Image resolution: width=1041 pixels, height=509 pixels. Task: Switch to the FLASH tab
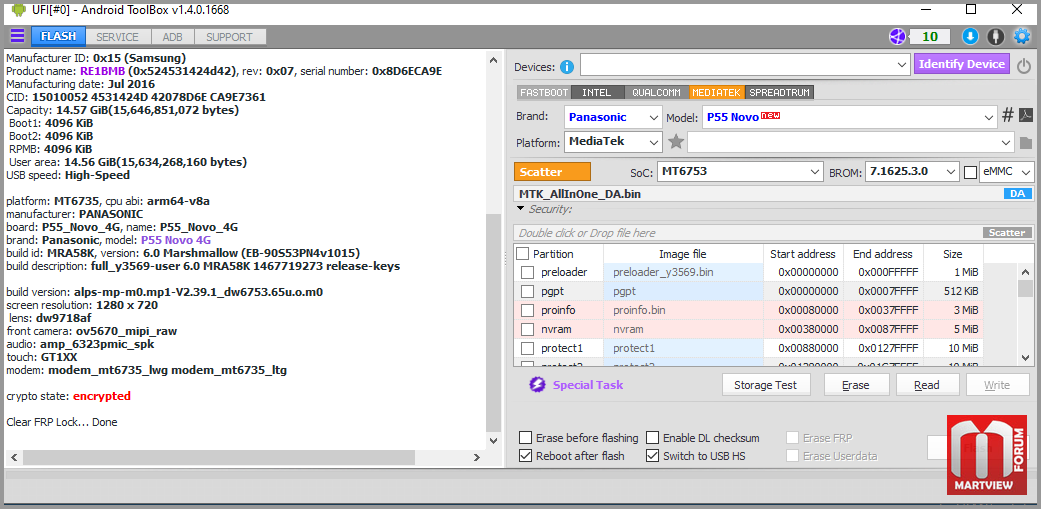(58, 36)
